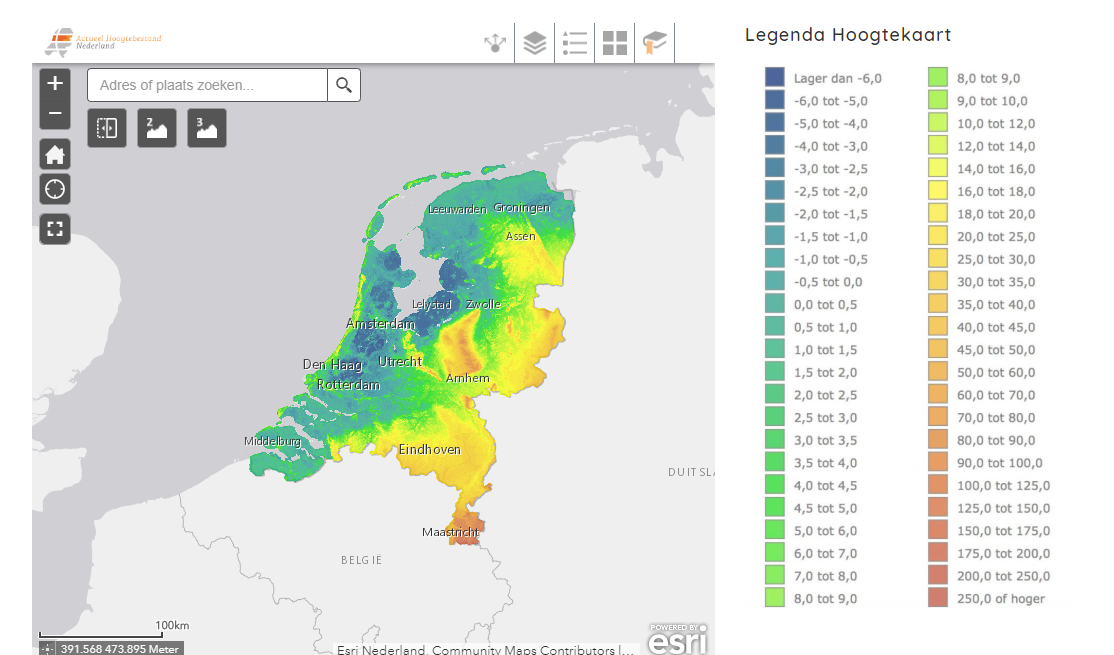Open the graduation cap tutorial widget

coord(655,43)
